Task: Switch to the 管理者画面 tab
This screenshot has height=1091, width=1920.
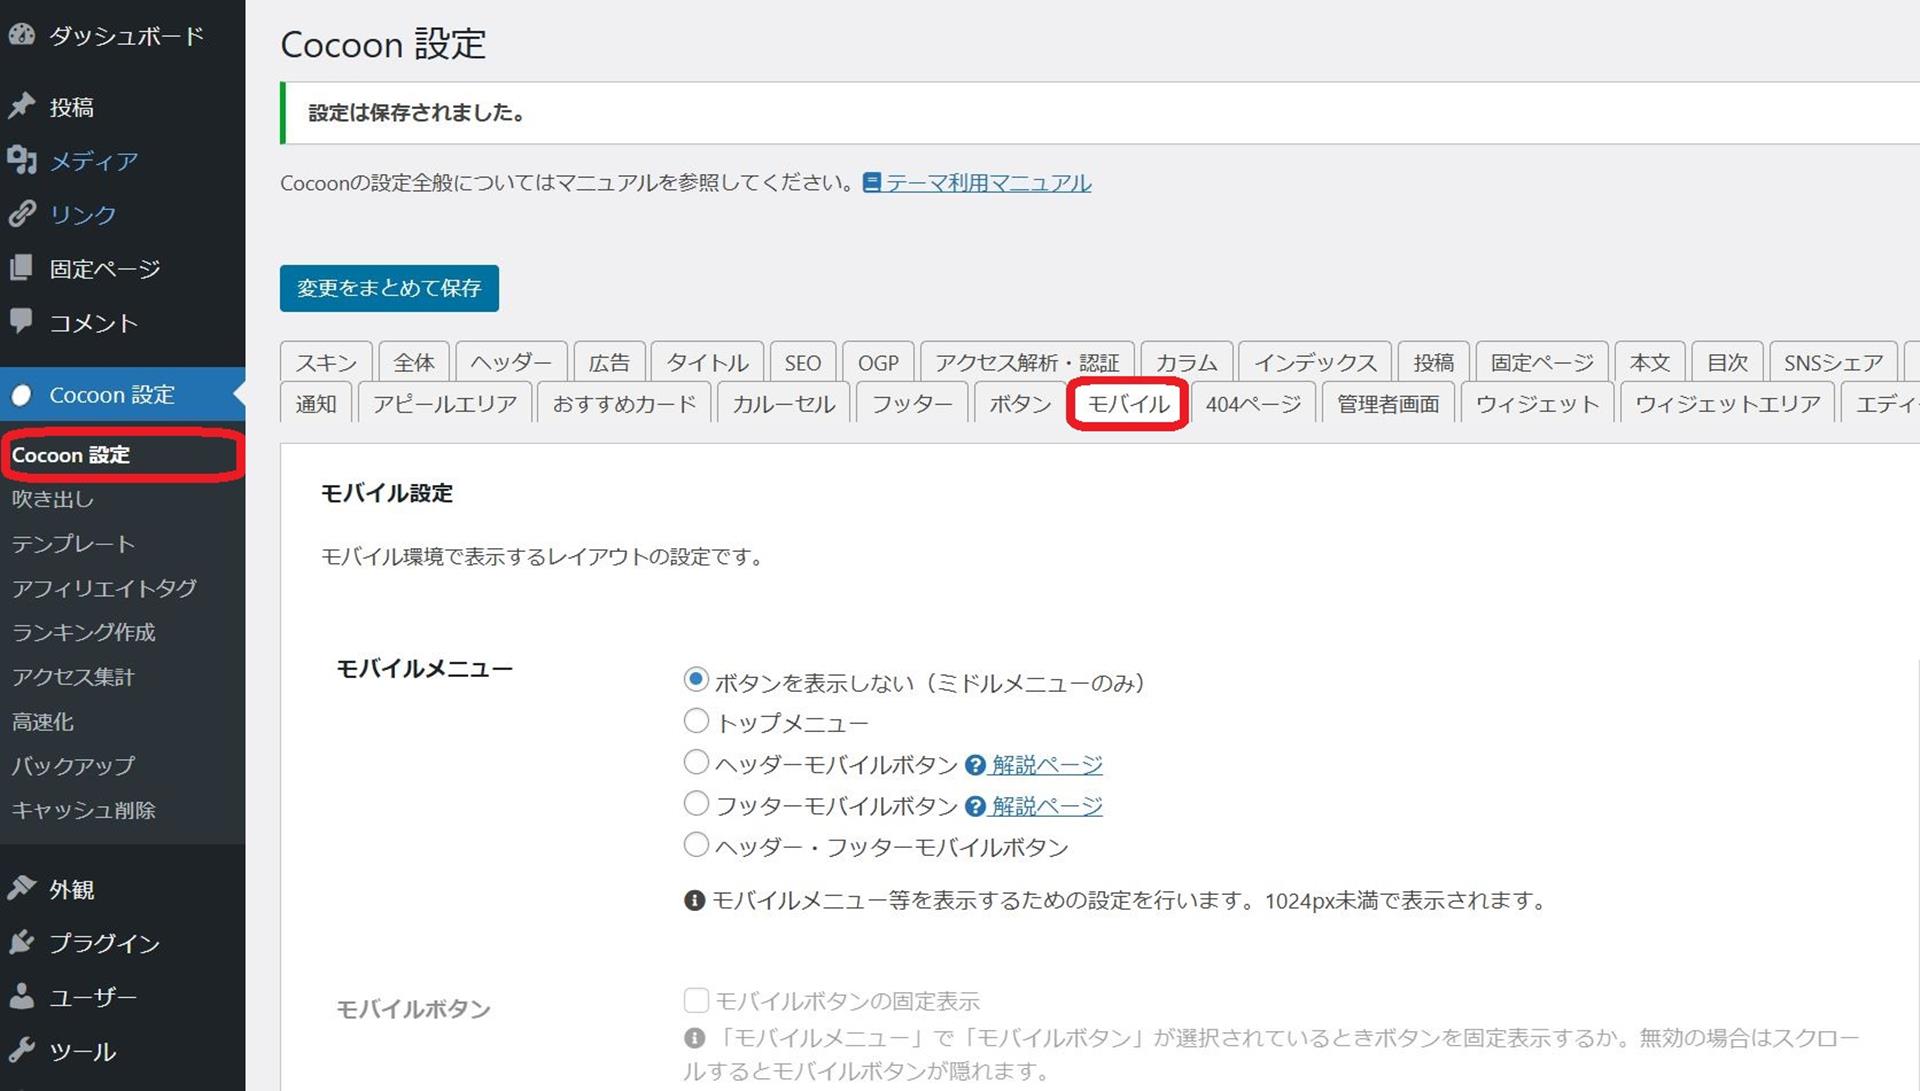Action: (x=1388, y=403)
